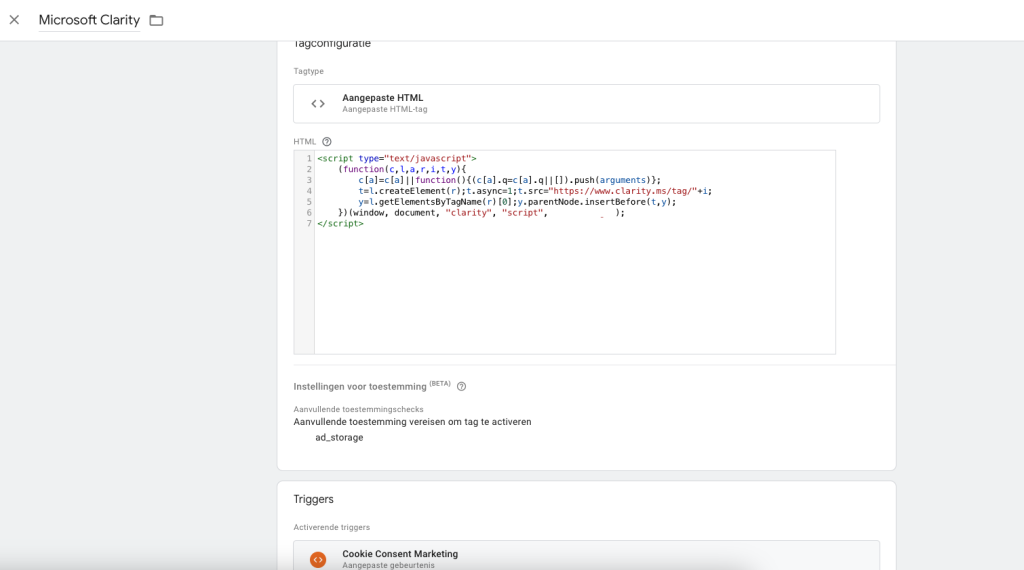
Task: Click the closing </script> line 7
Action: coord(340,223)
